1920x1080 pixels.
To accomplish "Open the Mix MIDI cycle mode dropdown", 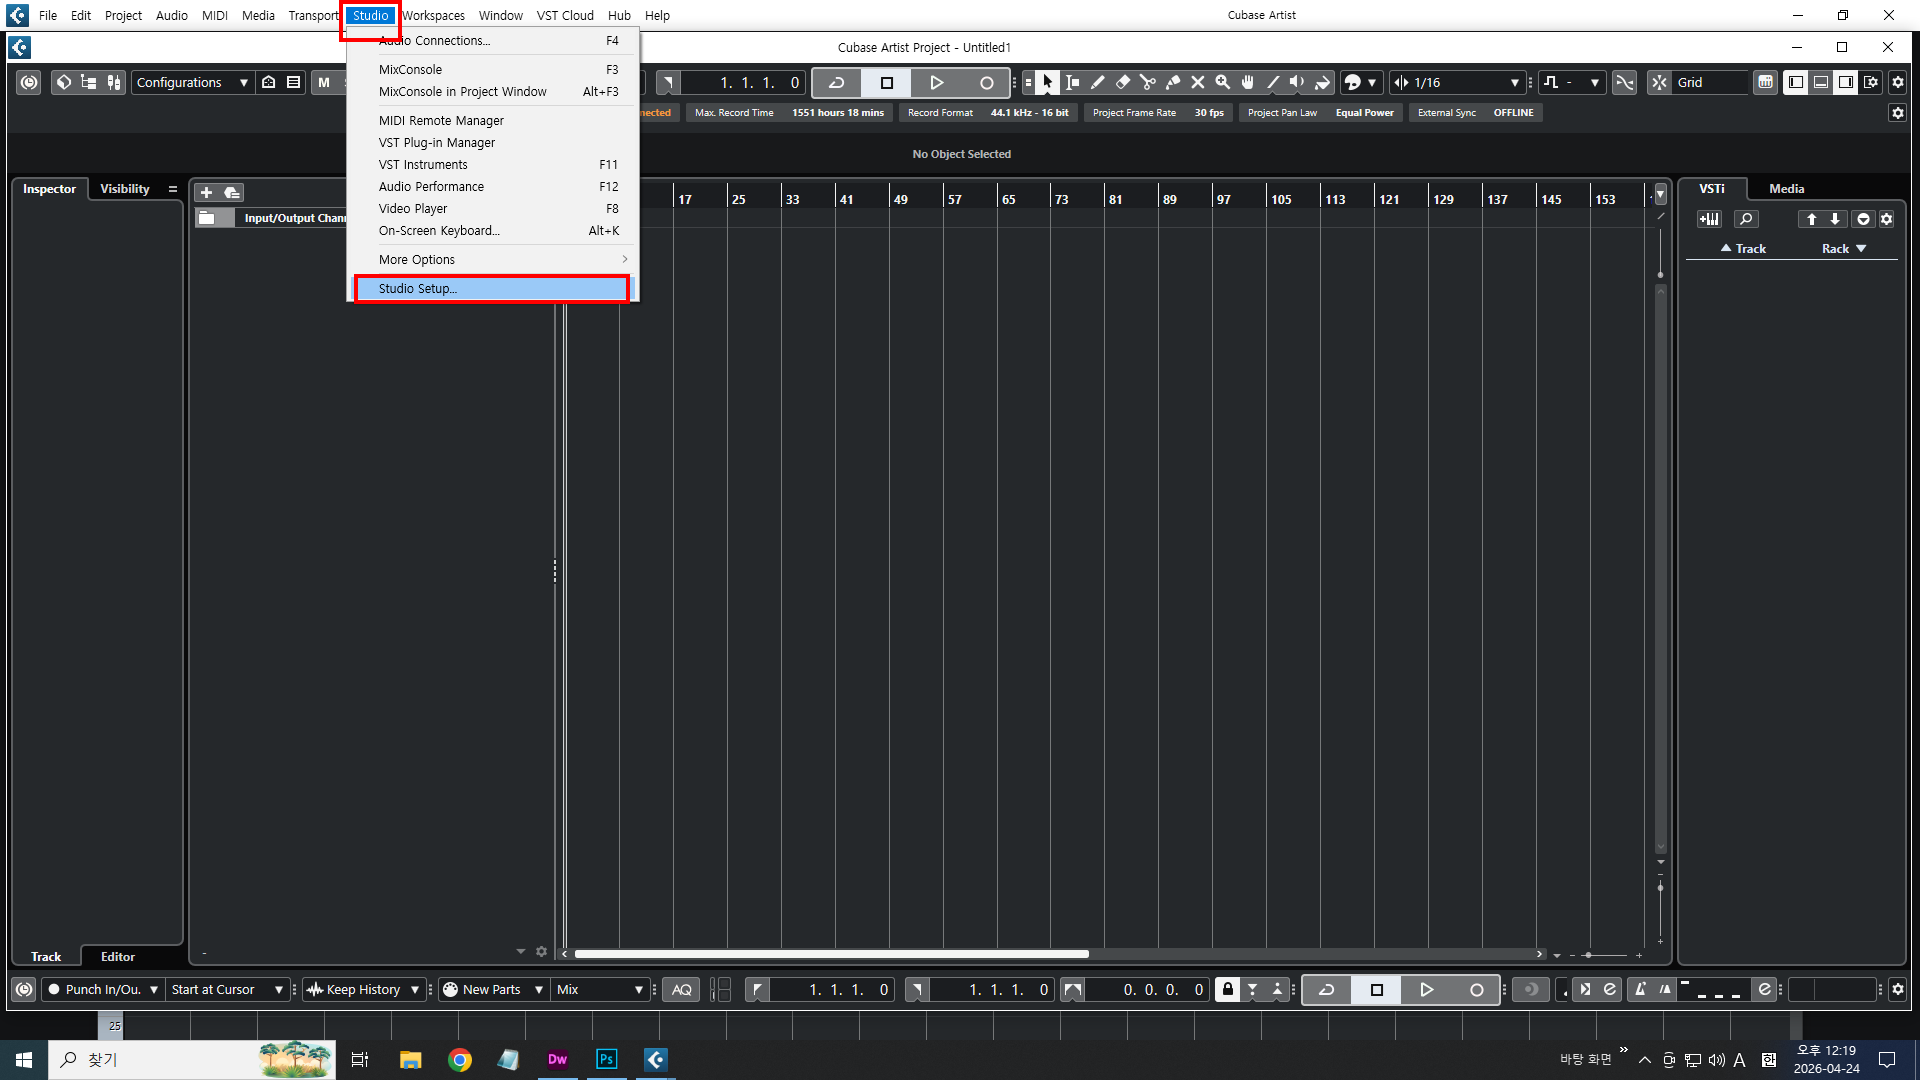I will click(600, 989).
